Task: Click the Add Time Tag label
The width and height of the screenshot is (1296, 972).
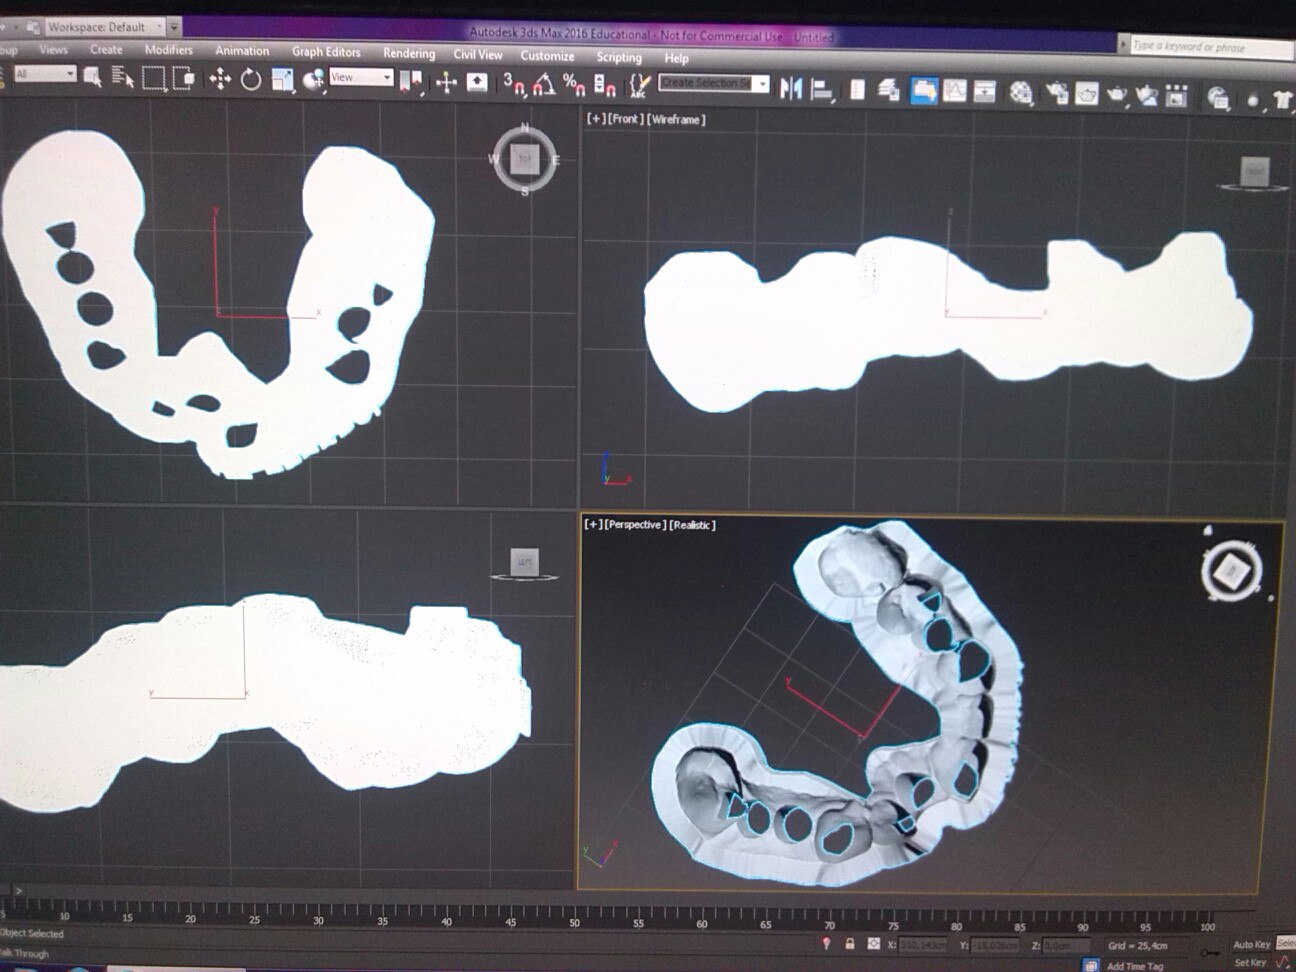Action: (x=1134, y=966)
